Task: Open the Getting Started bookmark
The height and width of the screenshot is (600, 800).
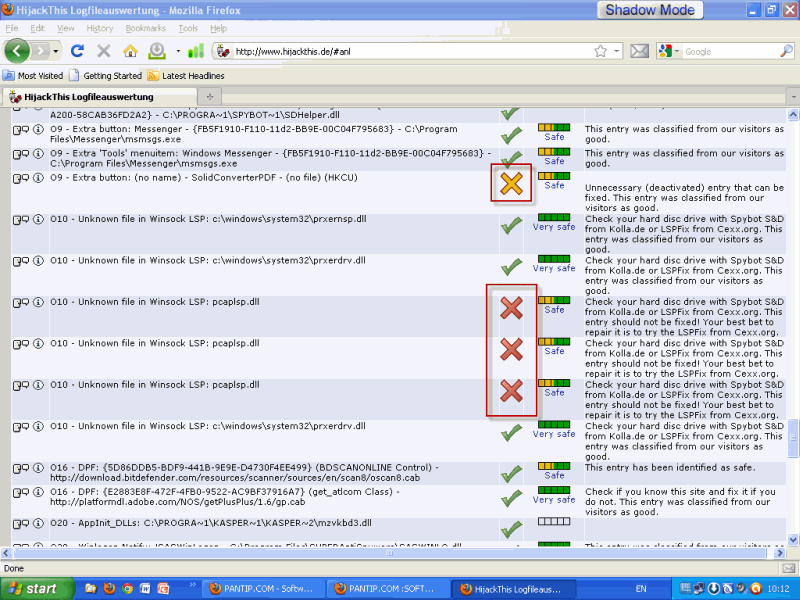Action: pos(106,76)
